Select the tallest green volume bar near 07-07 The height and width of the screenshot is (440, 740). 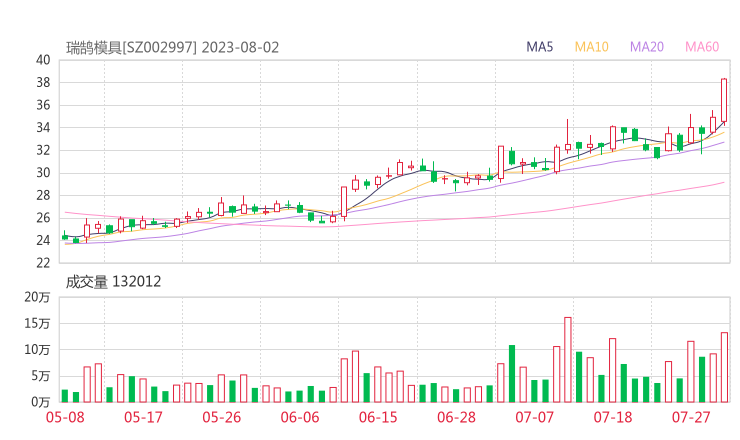(x=512, y=373)
